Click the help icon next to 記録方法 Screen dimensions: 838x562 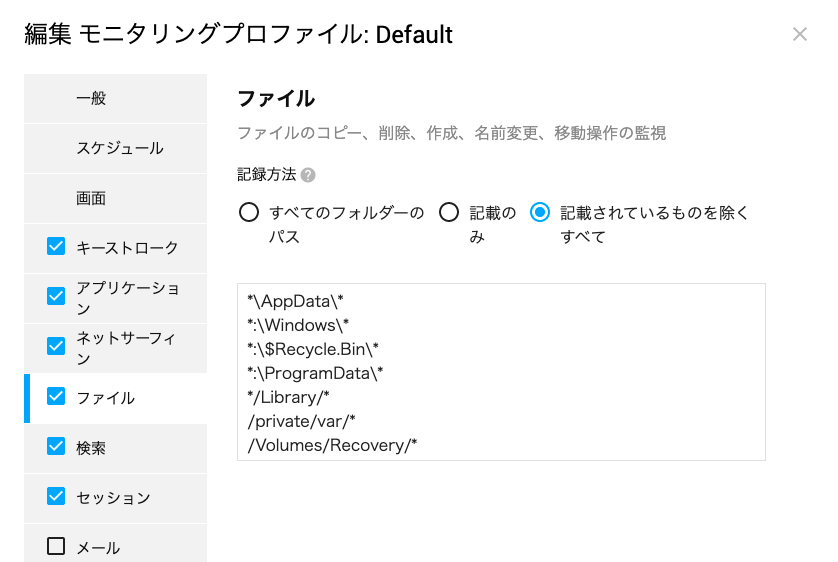tap(308, 175)
